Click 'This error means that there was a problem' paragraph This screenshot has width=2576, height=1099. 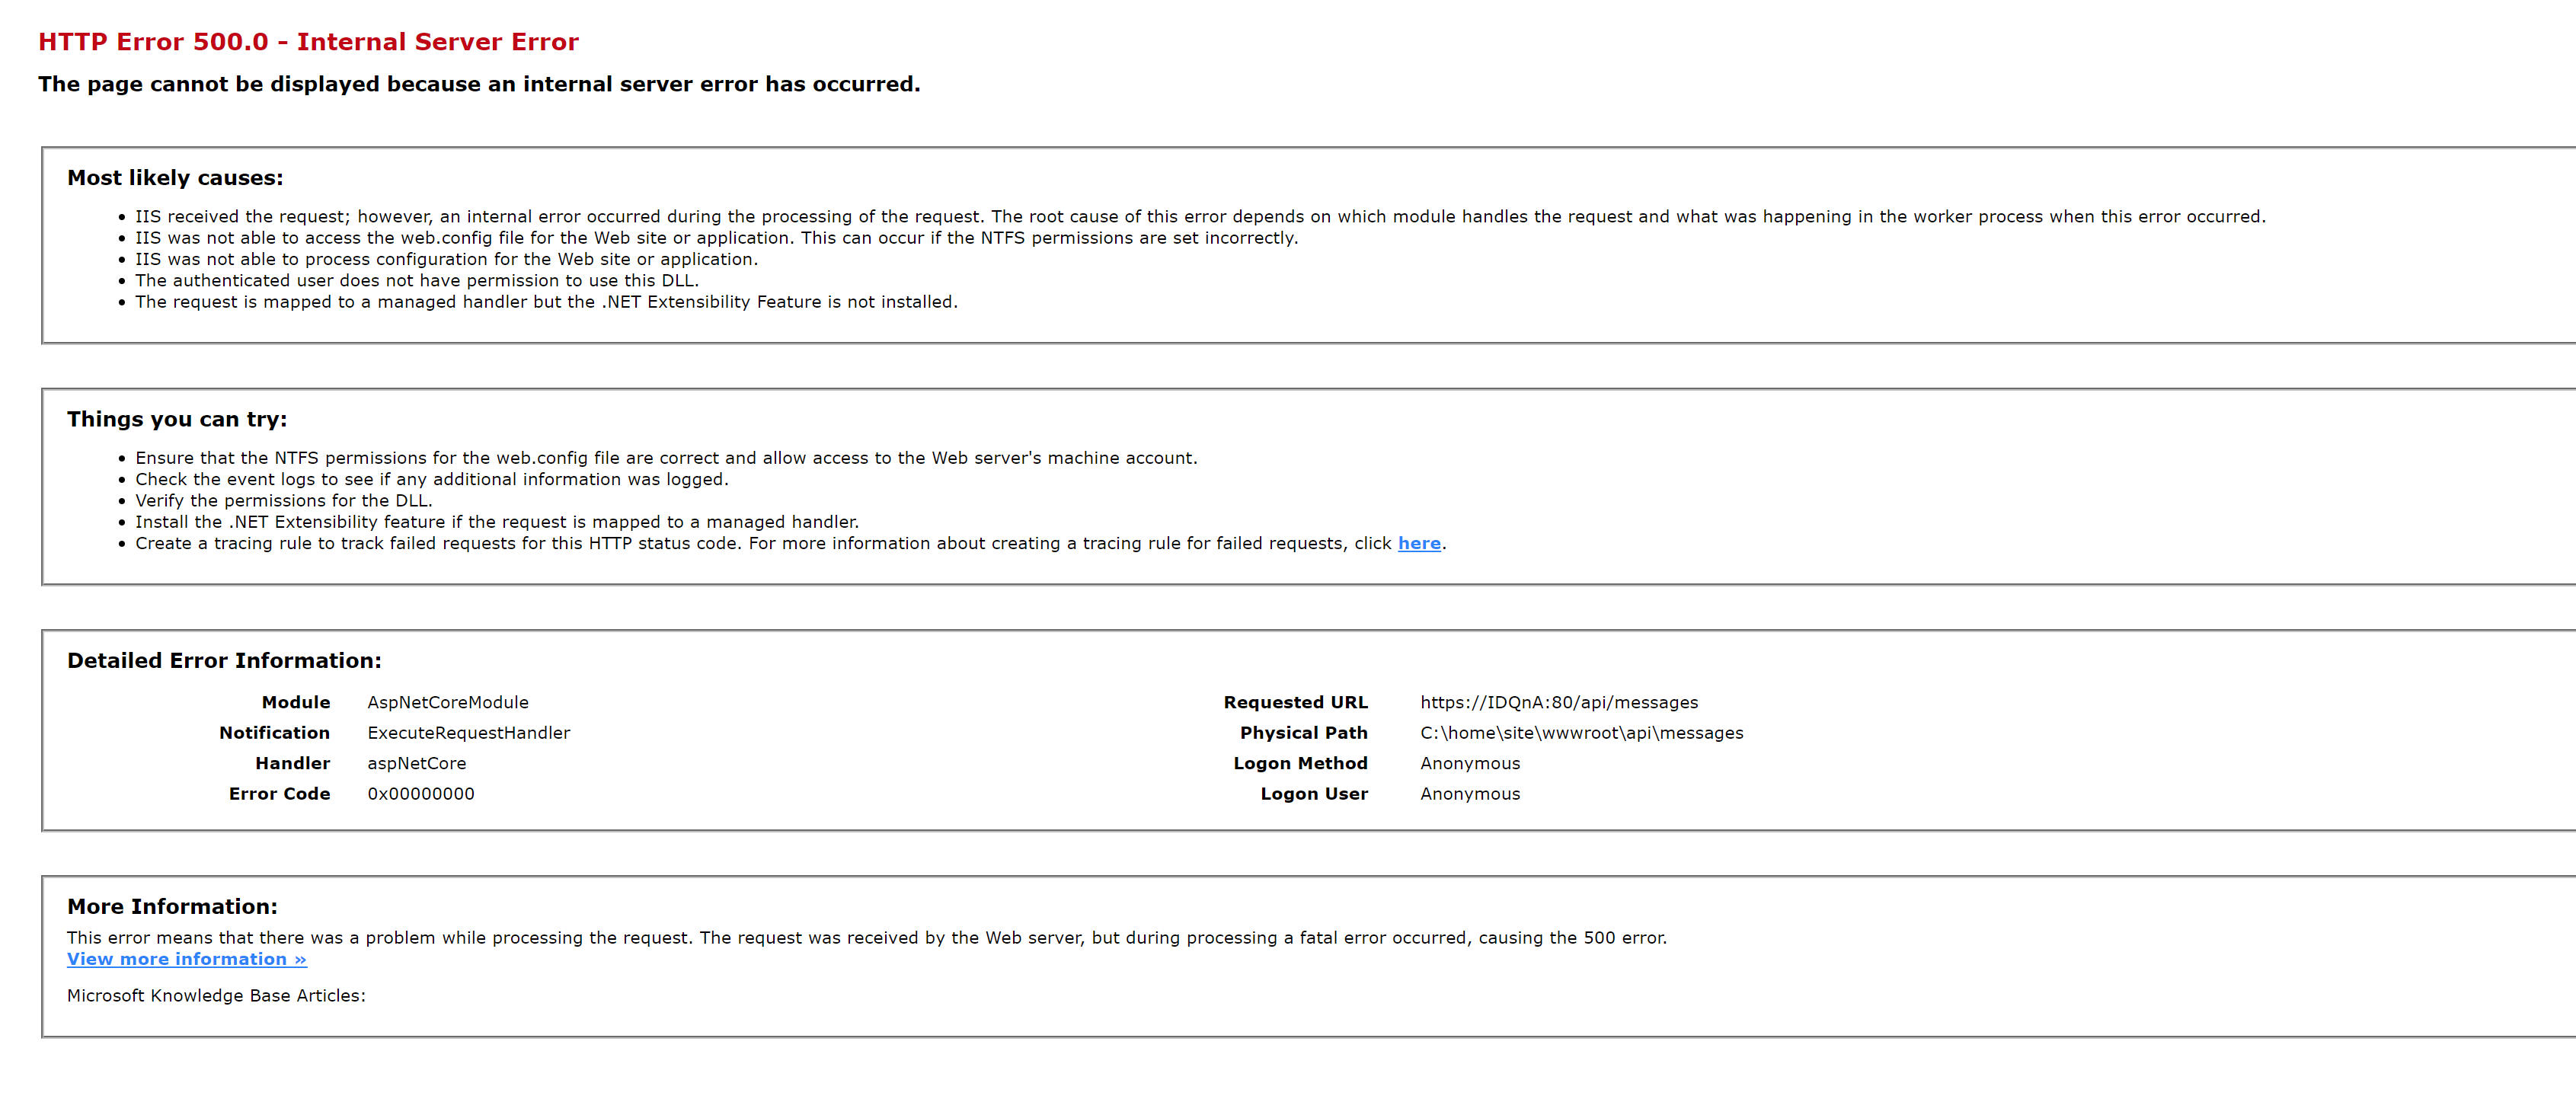coord(867,938)
